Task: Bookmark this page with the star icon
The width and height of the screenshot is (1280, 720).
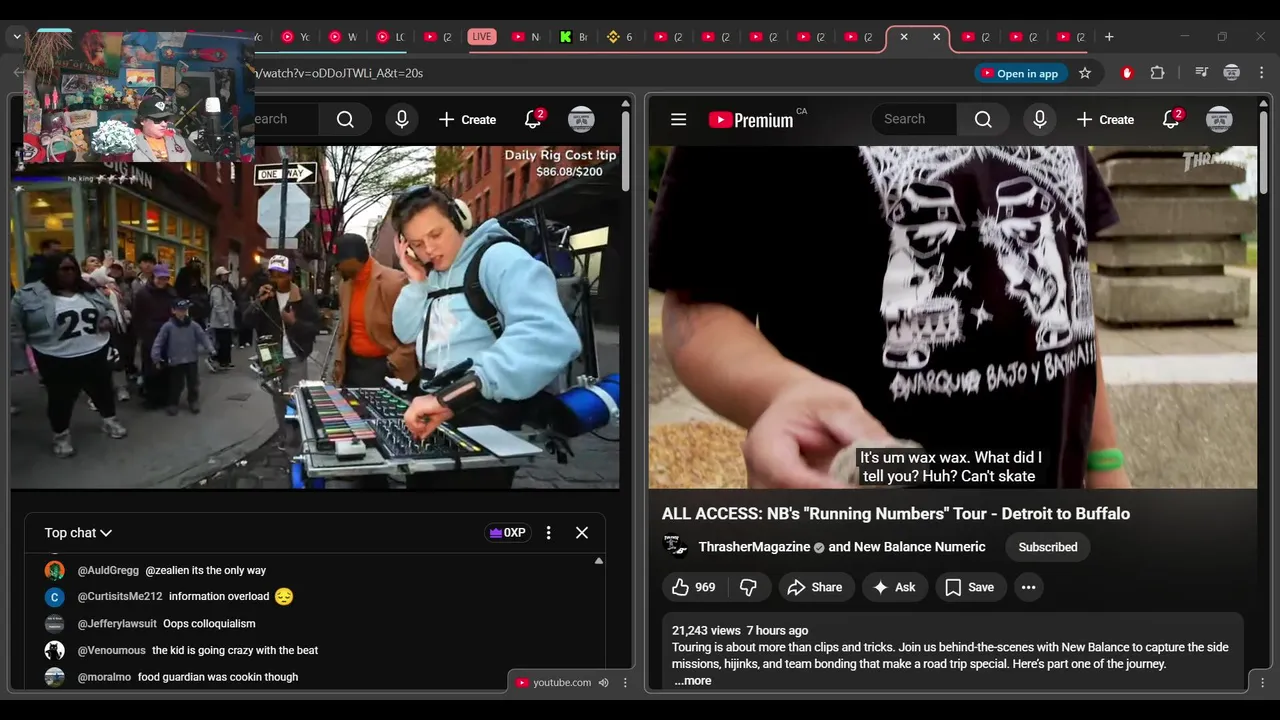Action: [x=1085, y=73]
